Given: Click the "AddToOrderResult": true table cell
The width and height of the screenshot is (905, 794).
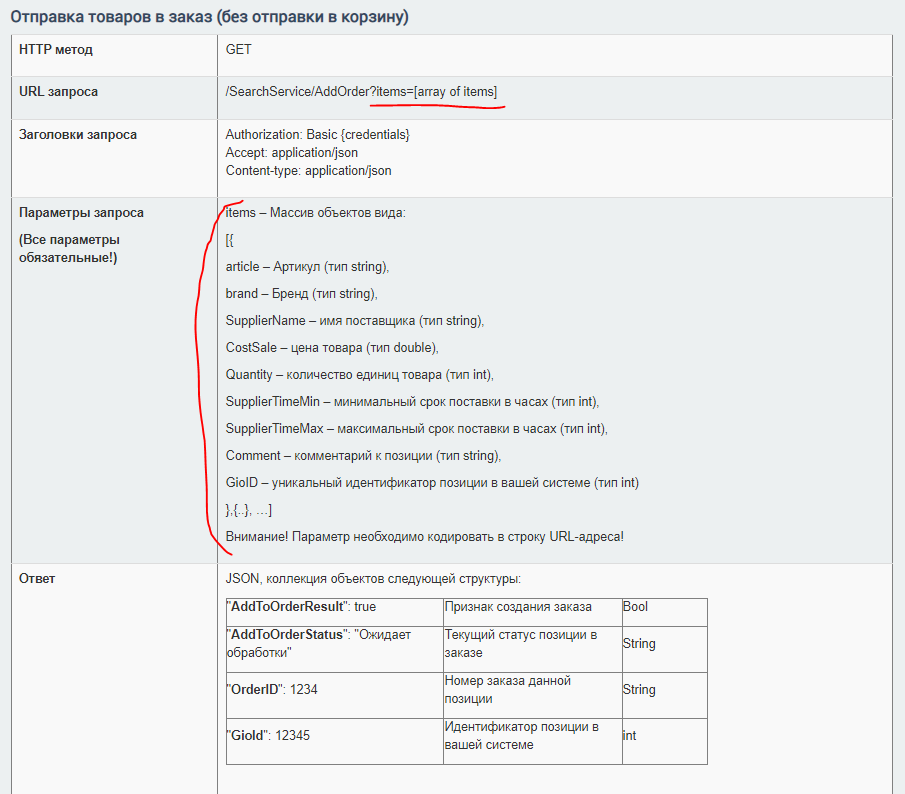Looking at the screenshot, I should click(x=335, y=612).
